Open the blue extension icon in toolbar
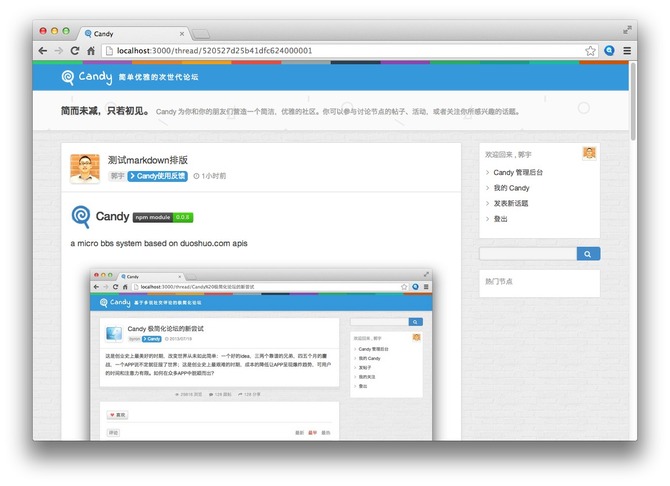The width and height of the screenshot is (670, 486). coord(609,50)
